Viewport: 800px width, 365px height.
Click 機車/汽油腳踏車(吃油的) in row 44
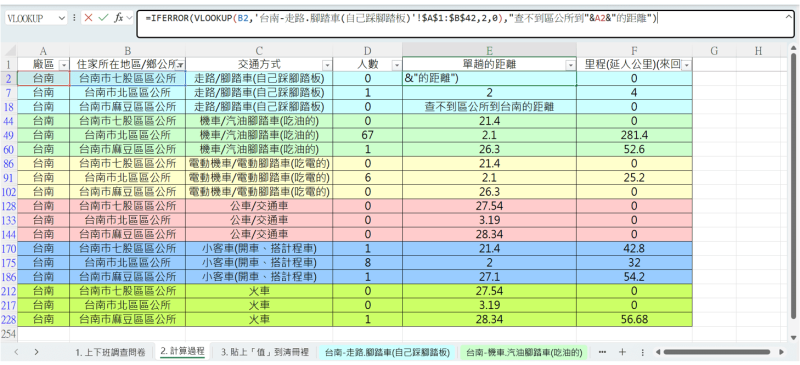[259, 121]
